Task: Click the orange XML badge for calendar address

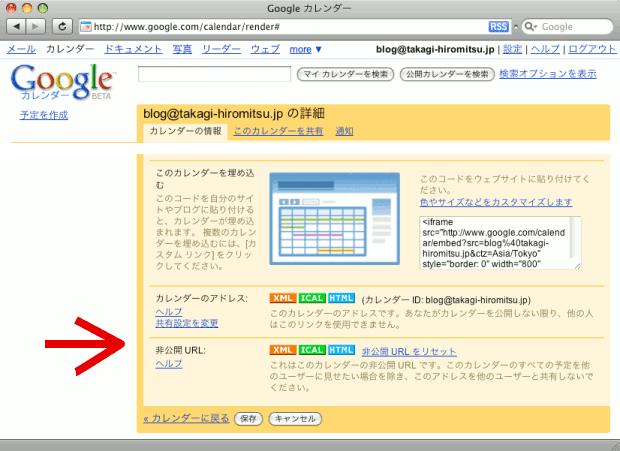Action: coord(283,298)
